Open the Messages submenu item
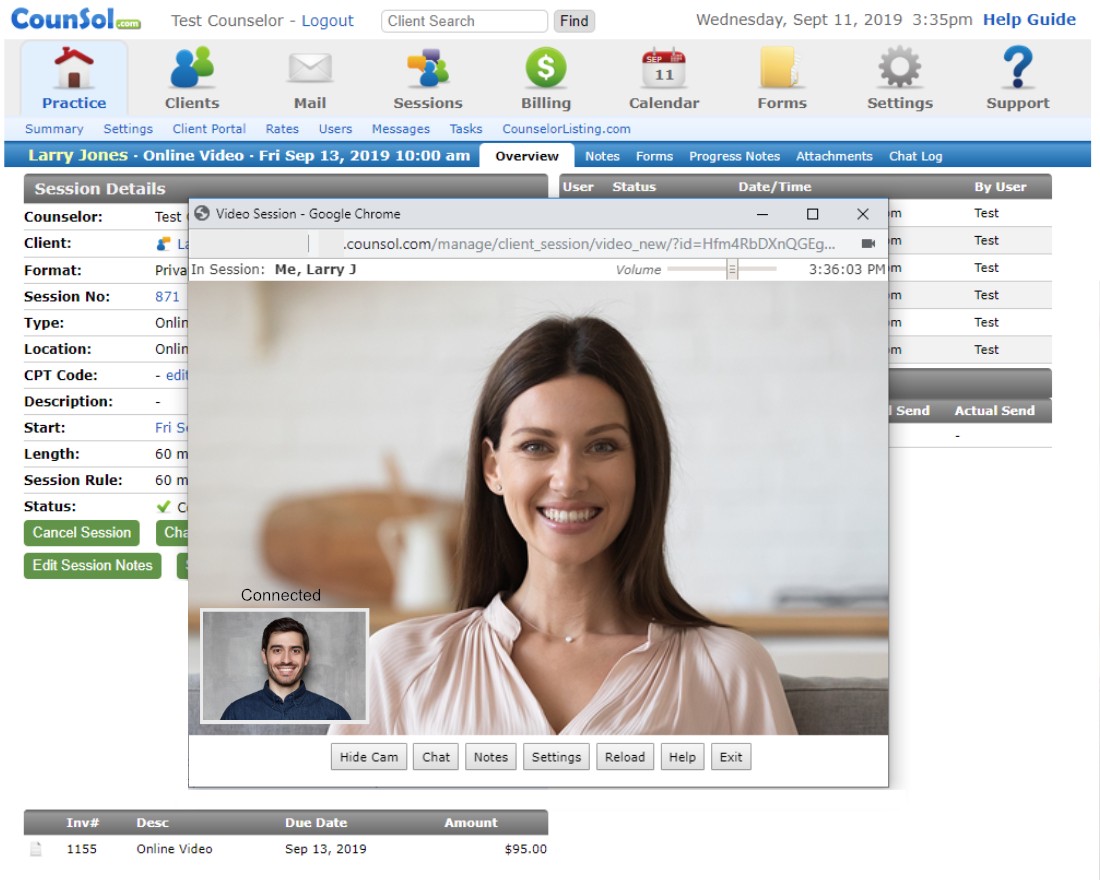Viewport: 1100px width, 880px height. click(401, 129)
